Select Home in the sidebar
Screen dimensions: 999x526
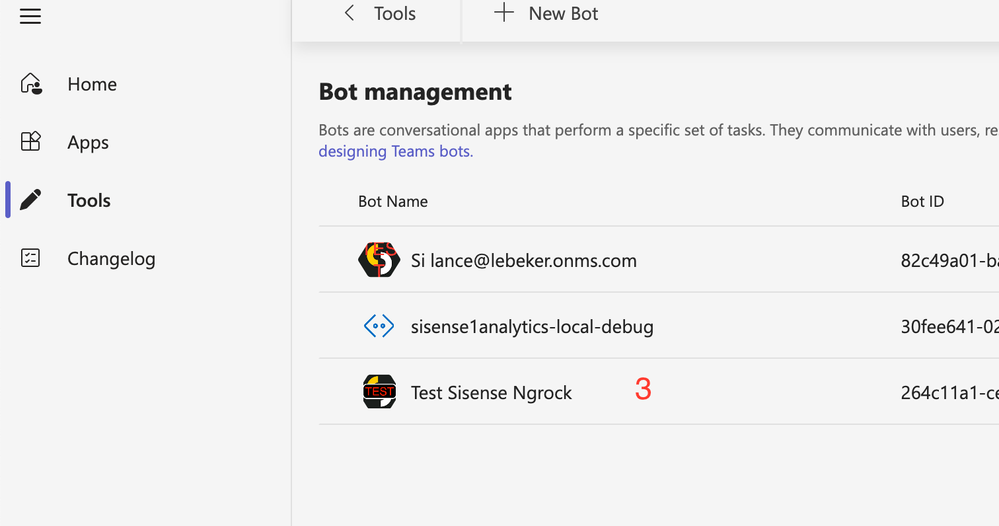click(x=92, y=84)
